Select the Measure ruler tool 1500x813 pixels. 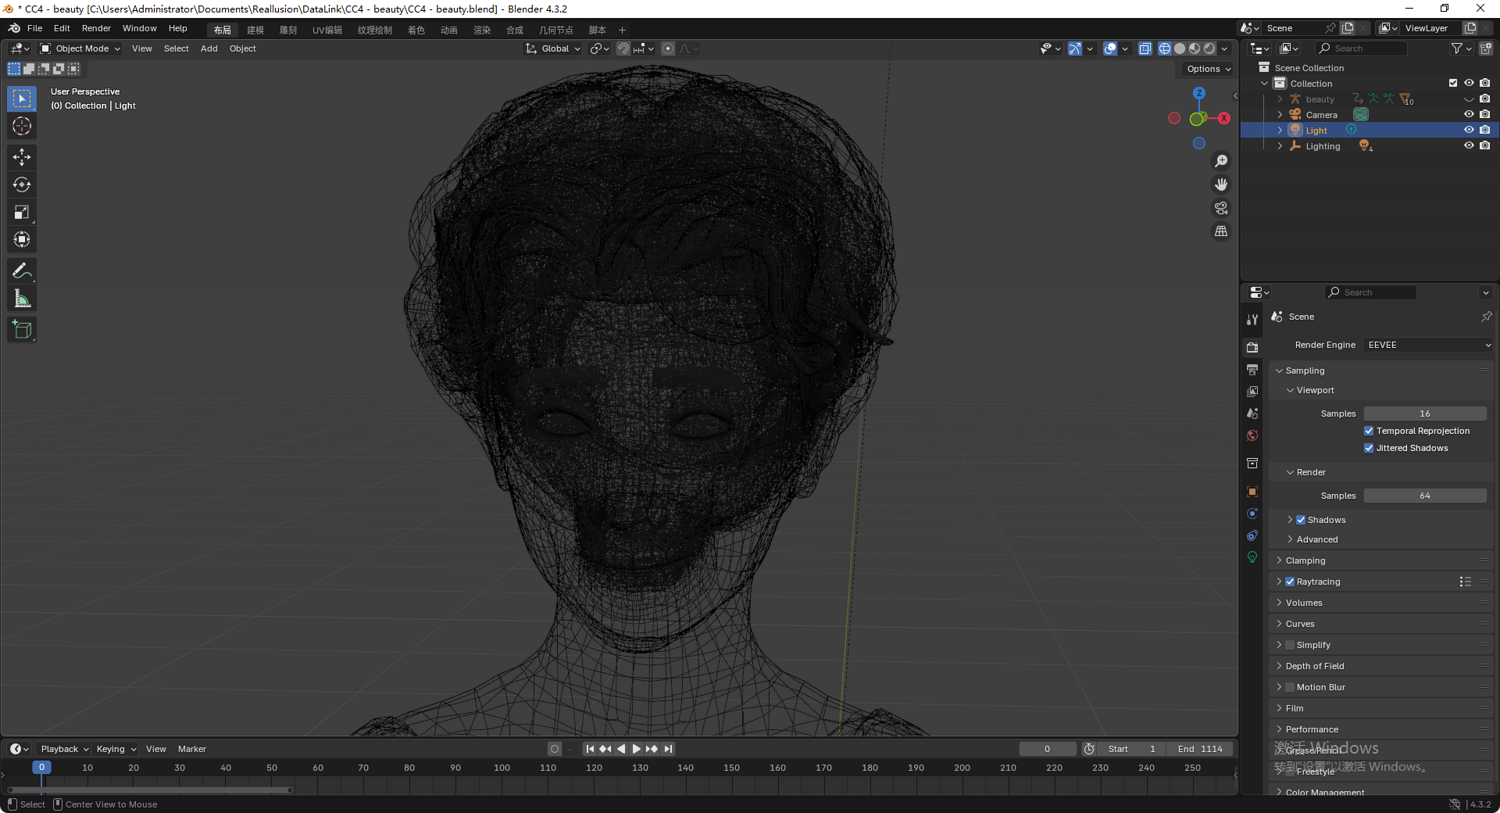[22, 299]
